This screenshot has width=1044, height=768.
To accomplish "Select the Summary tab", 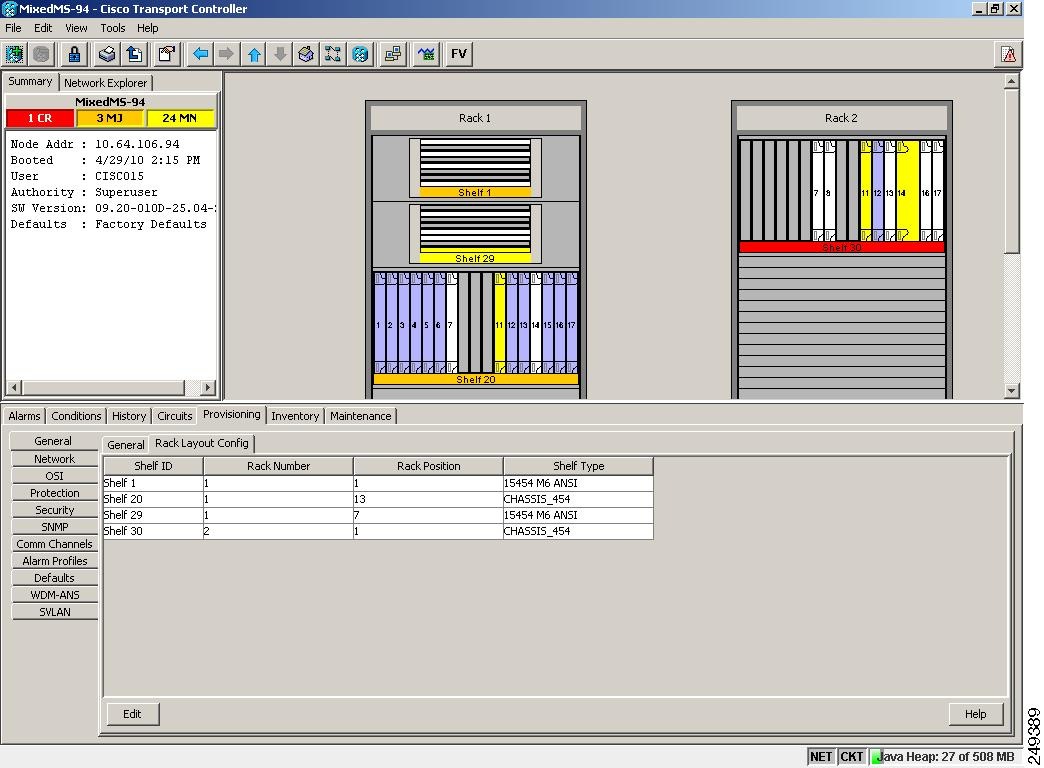I will [30, 81].
